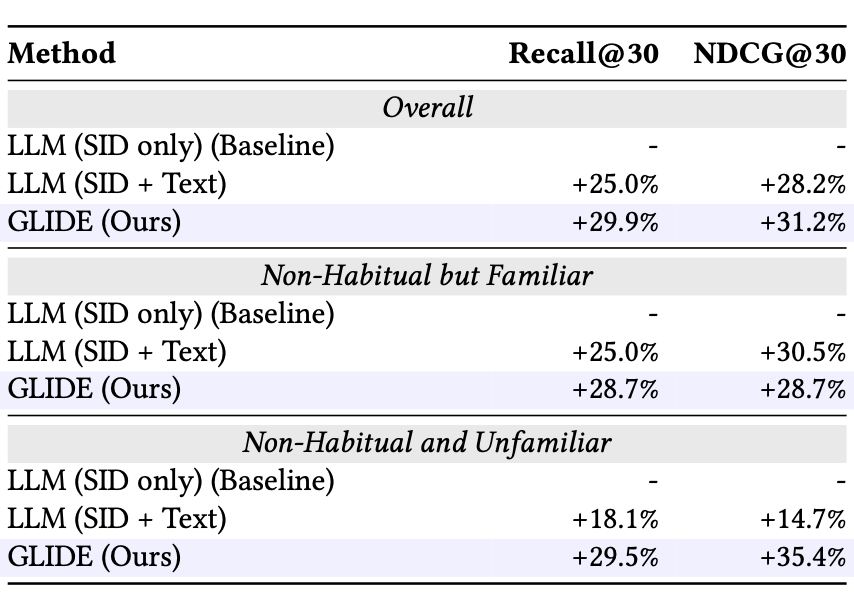Click the Recall@30 column header
Screen dimensions: 854x600
click(583, 53)
